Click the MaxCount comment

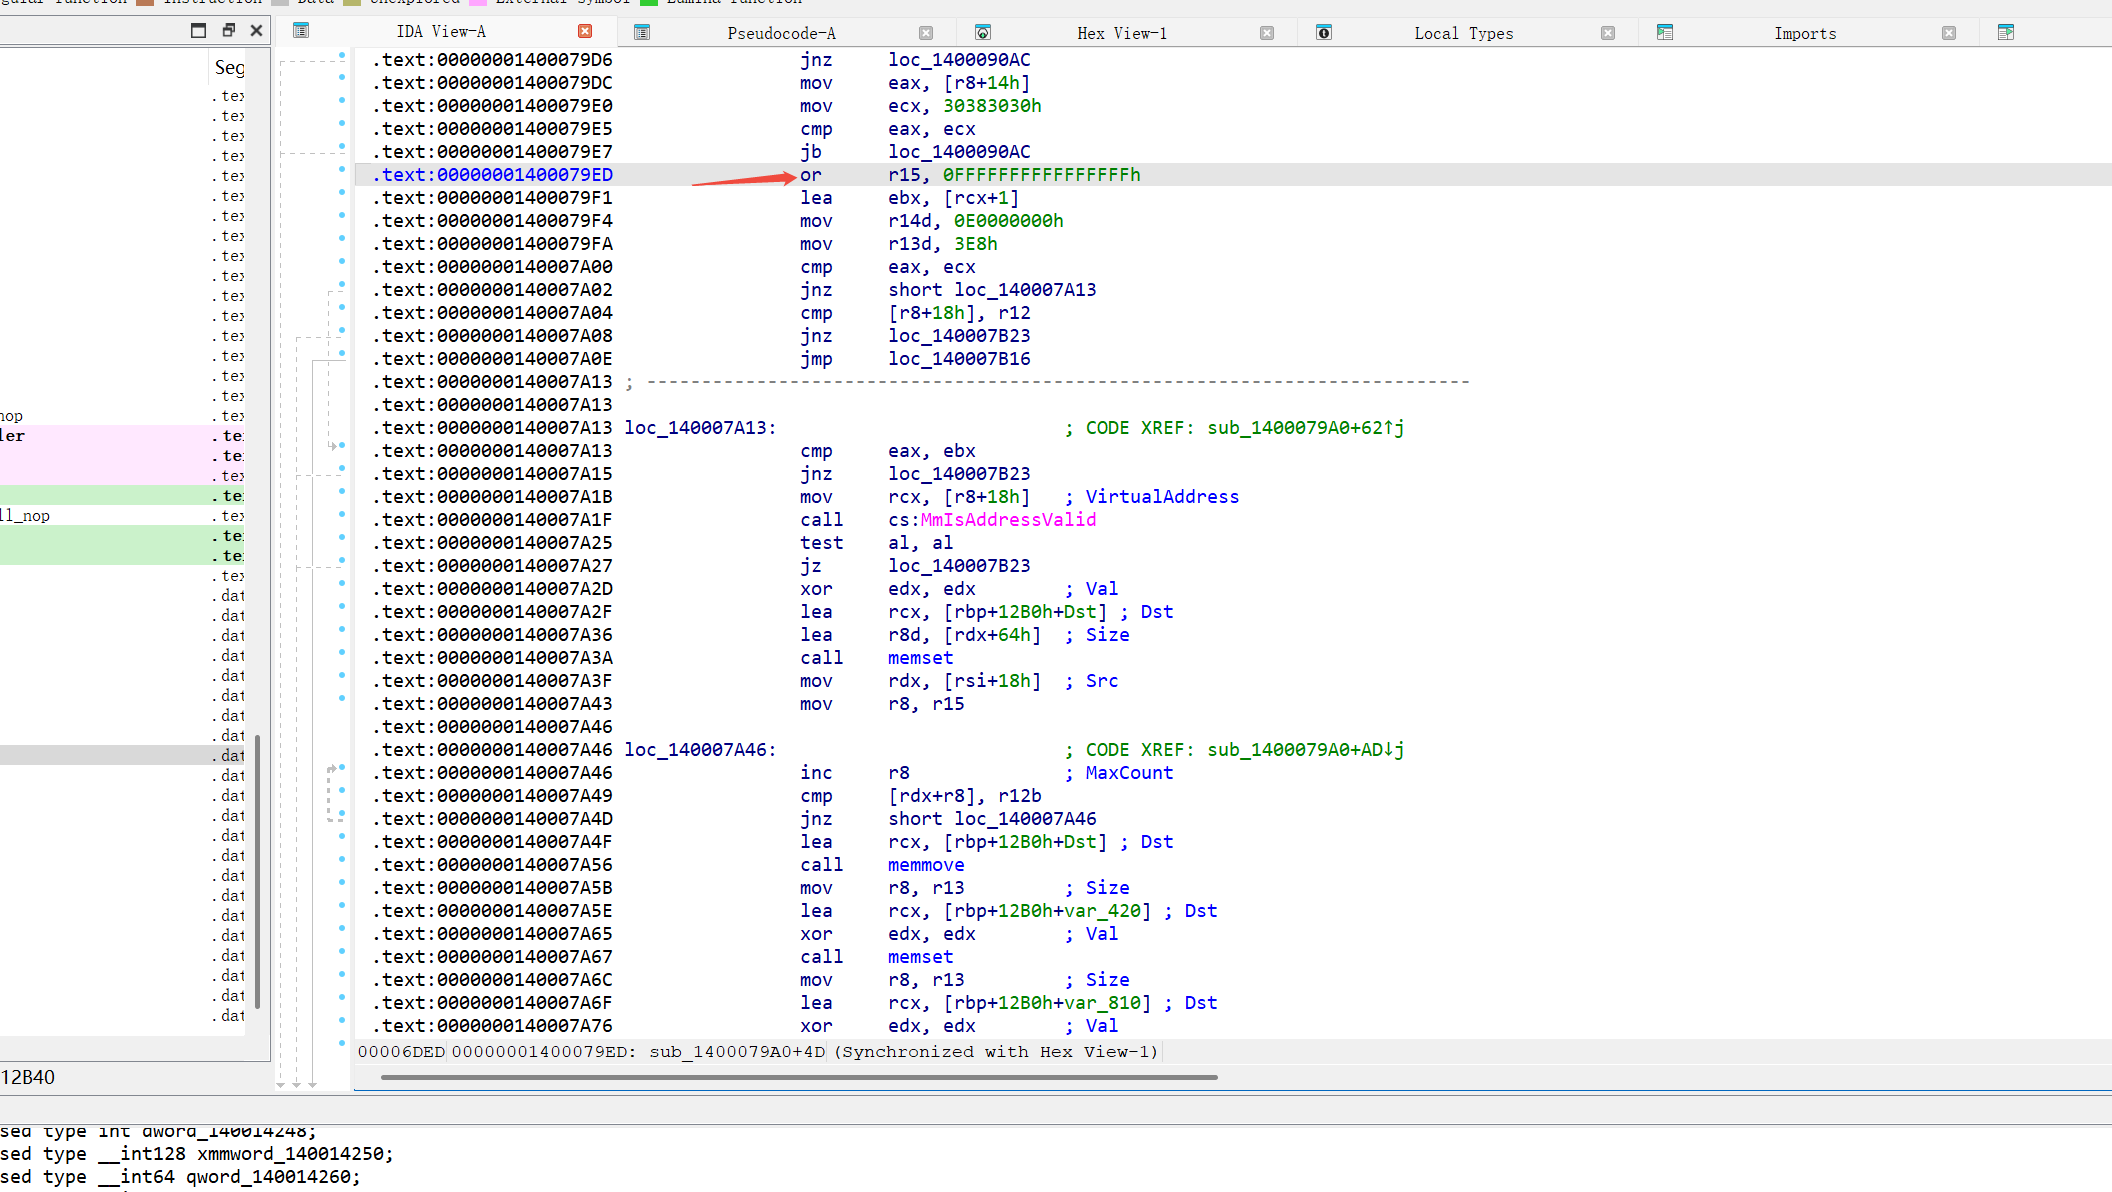pyautogui.click(x=1129, y=773)
